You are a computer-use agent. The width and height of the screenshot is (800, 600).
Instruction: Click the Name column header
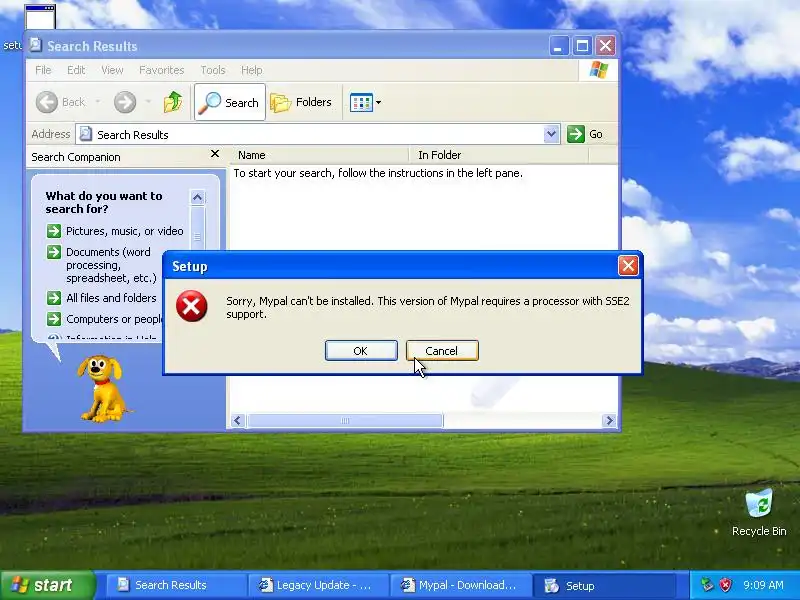(320, 155)
